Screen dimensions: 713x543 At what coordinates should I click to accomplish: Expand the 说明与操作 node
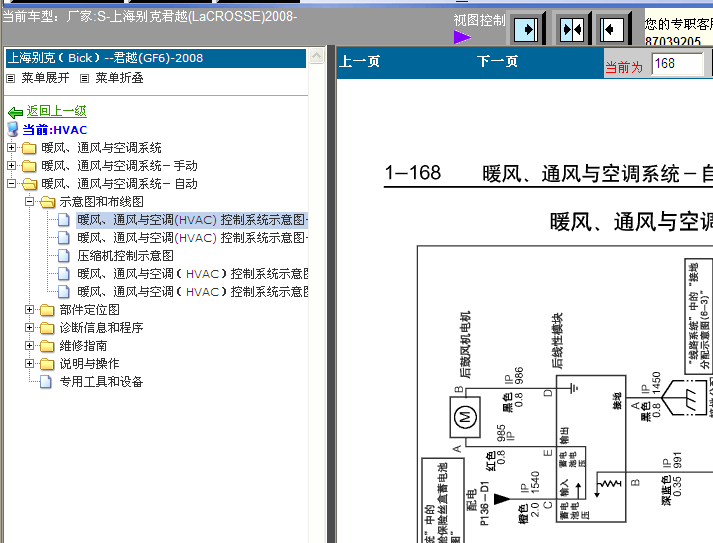tap(30, 363)
